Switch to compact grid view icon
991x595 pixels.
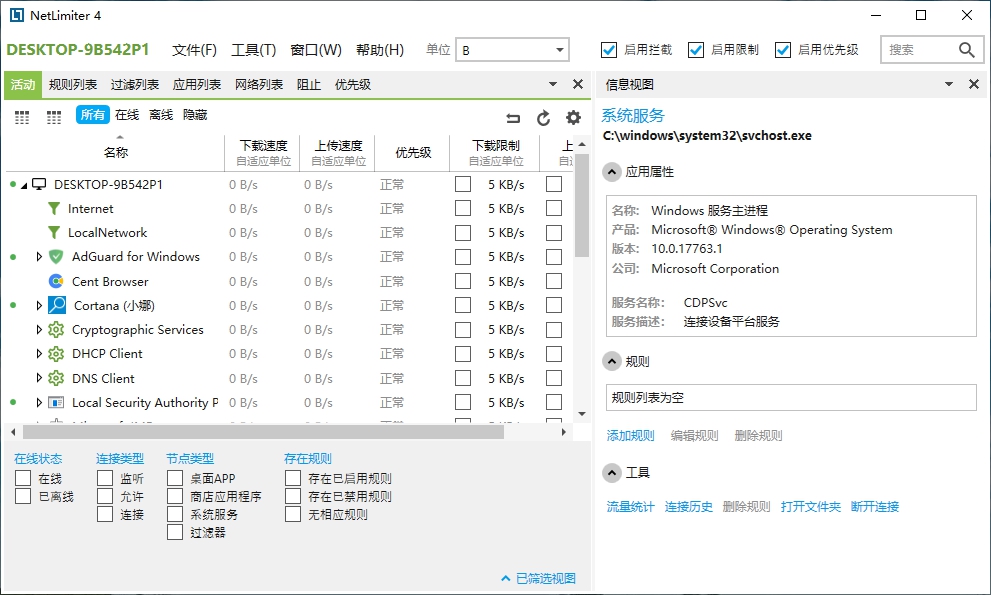pyautogui.click(x=22, y=117)
